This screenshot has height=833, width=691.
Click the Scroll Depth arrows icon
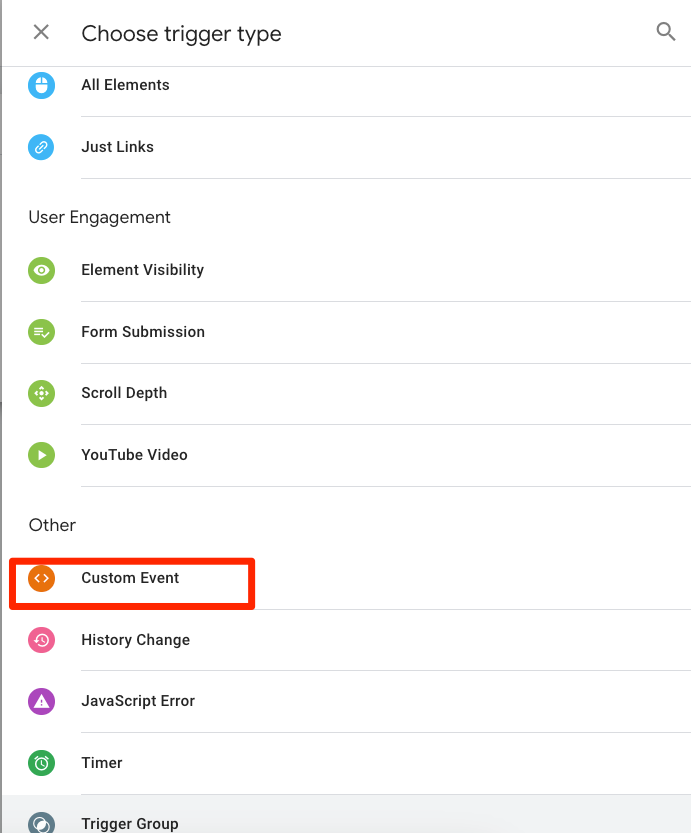(41, 393)
